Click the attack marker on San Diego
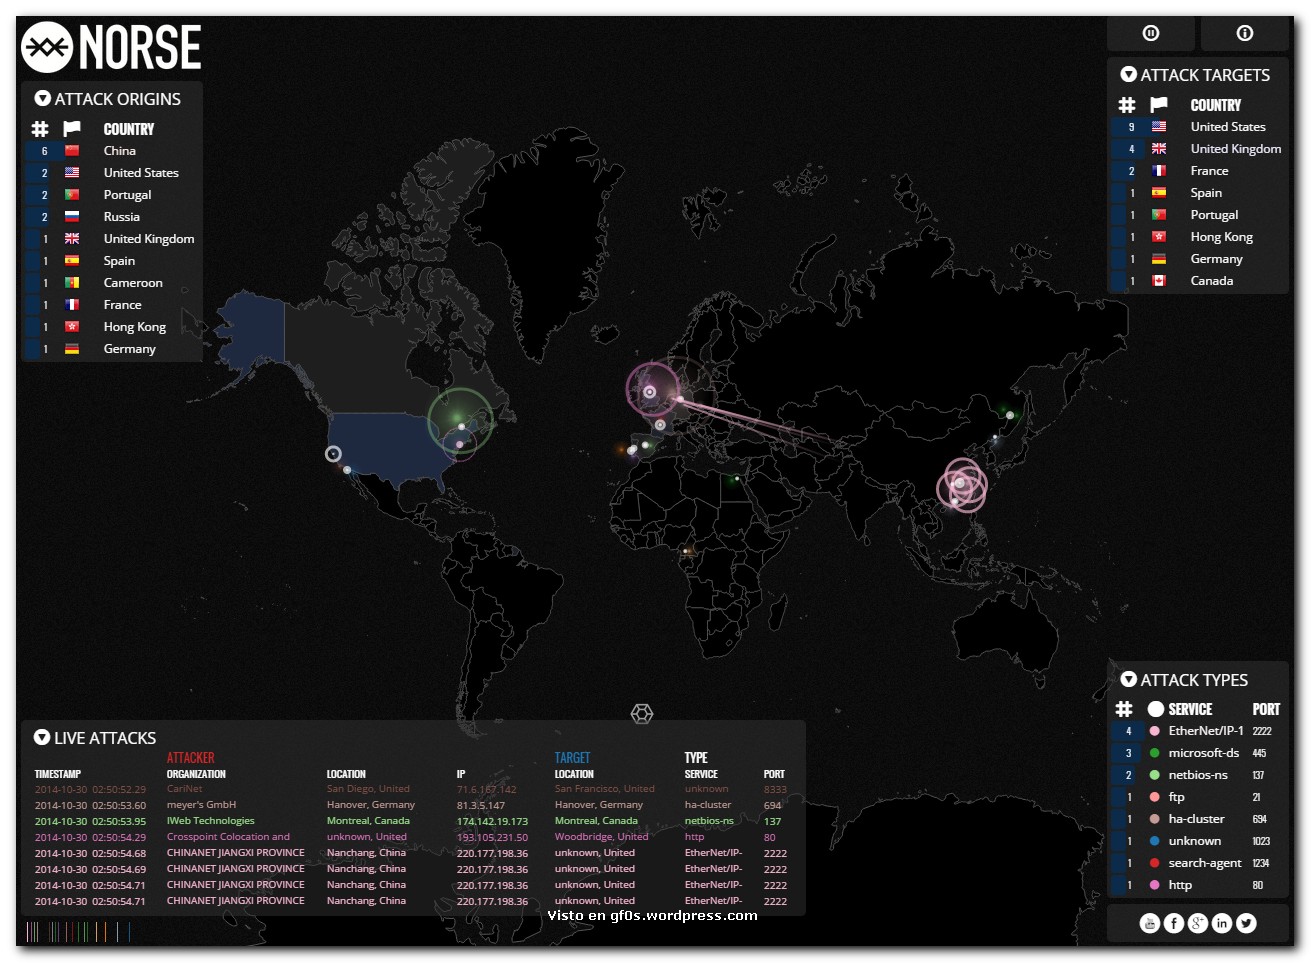The width and height of the screenshot is (1311, 963). click(x=333, y=454)
